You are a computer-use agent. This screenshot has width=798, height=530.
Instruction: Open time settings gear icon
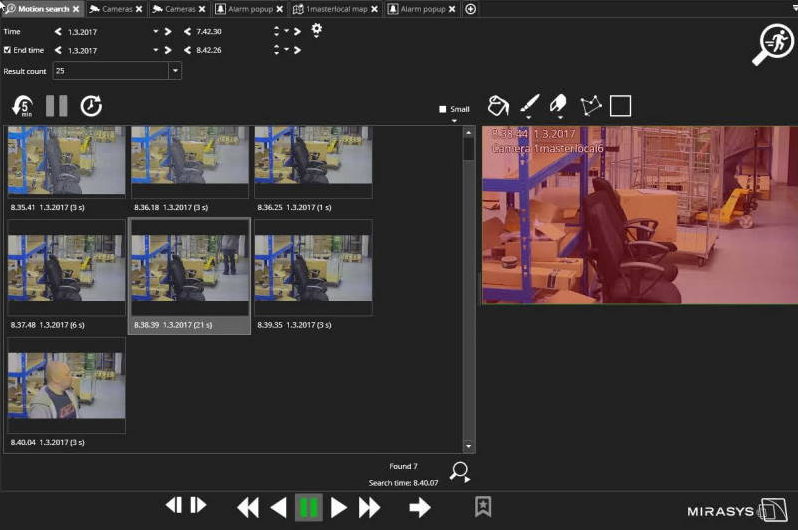(317, 30)
